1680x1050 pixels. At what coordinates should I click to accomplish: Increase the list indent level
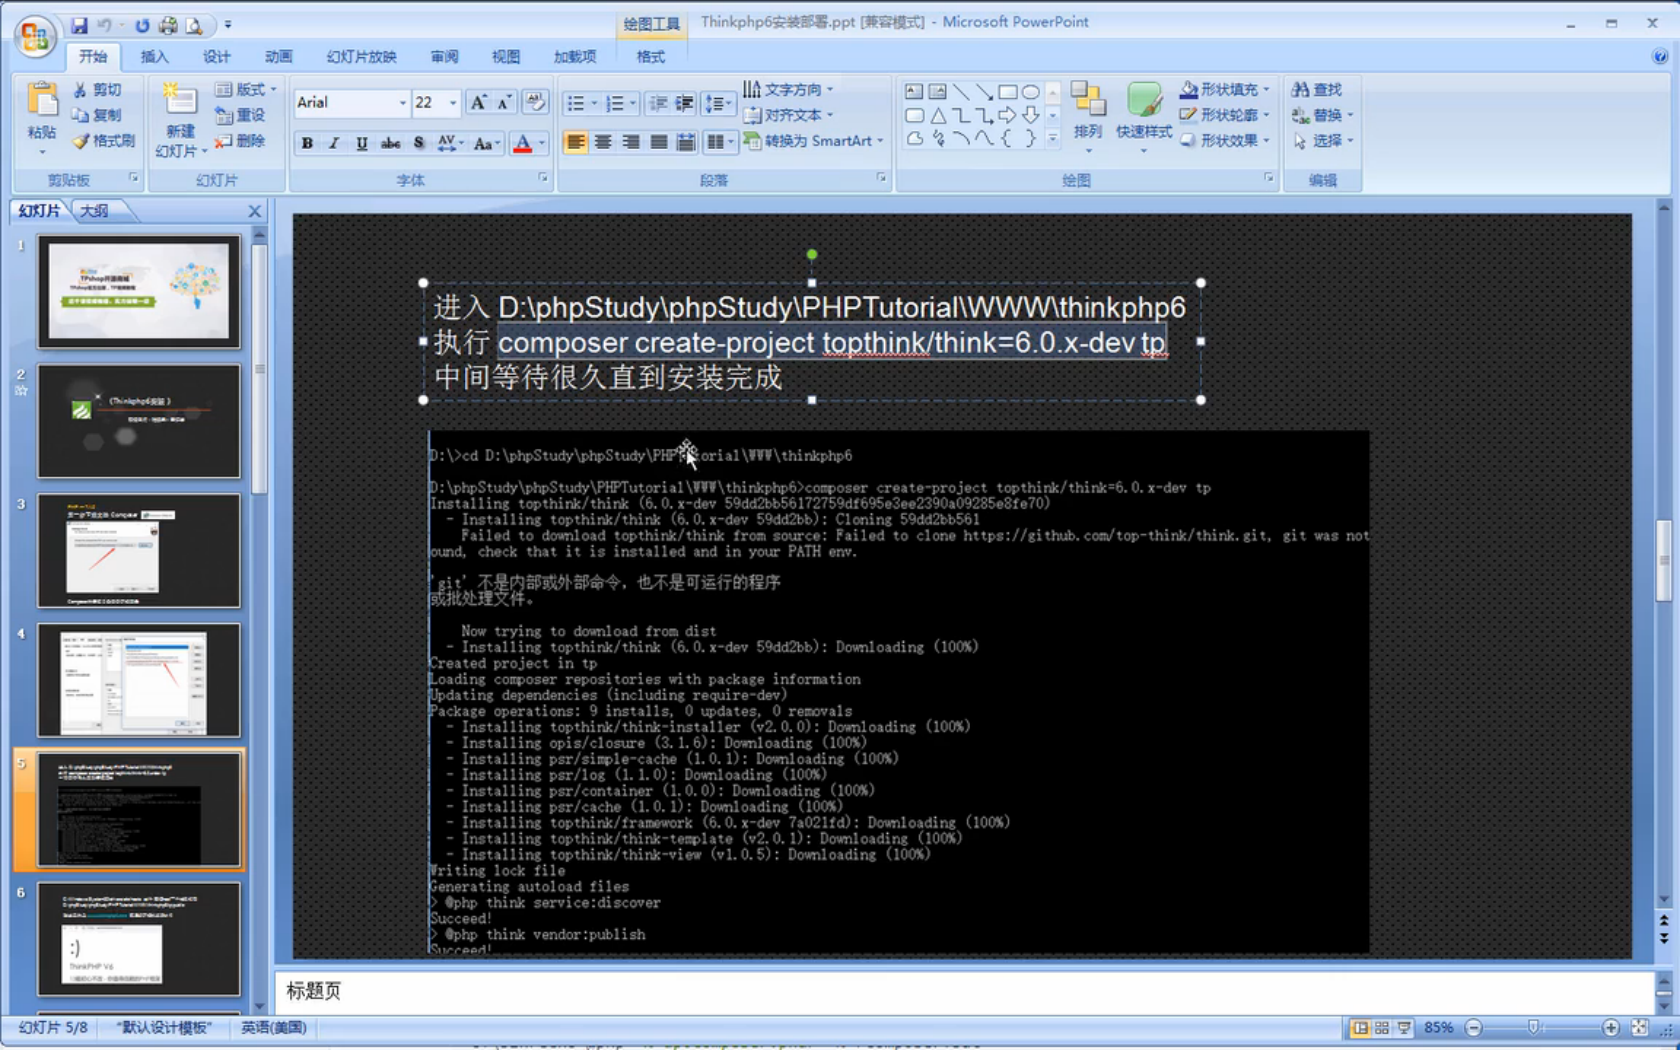point(684,104)
